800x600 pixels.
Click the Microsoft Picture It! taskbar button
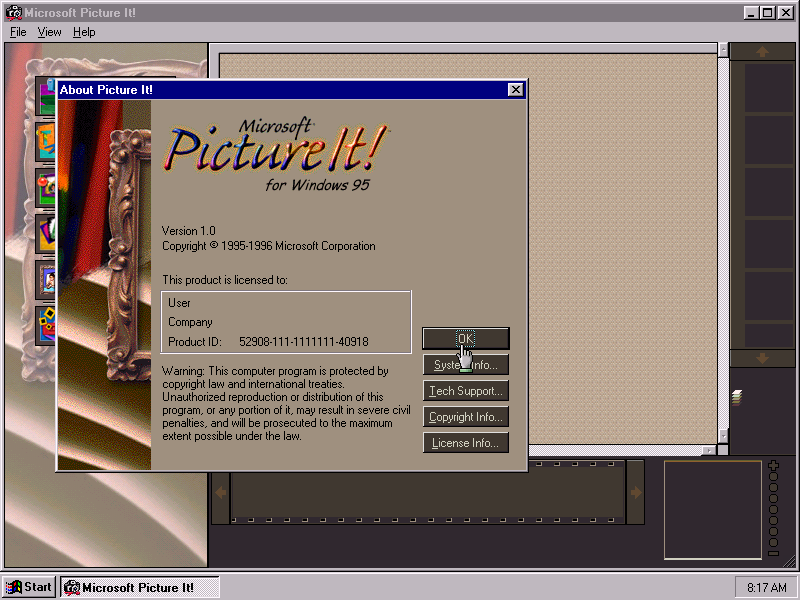click(x=139, y=587)
